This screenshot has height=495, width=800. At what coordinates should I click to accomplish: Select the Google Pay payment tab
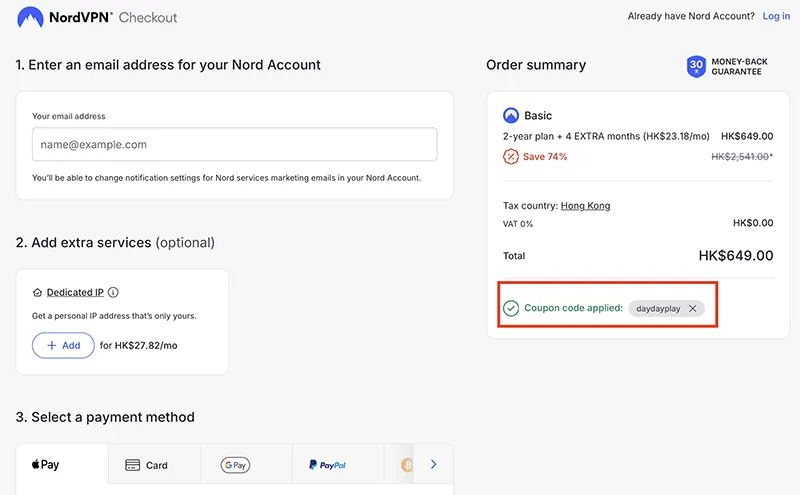tap(235, 465)
